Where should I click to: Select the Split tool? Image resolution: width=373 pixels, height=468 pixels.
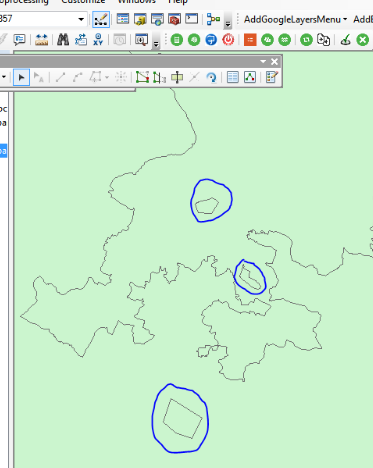pyautogui.click(x=194, y=77)
